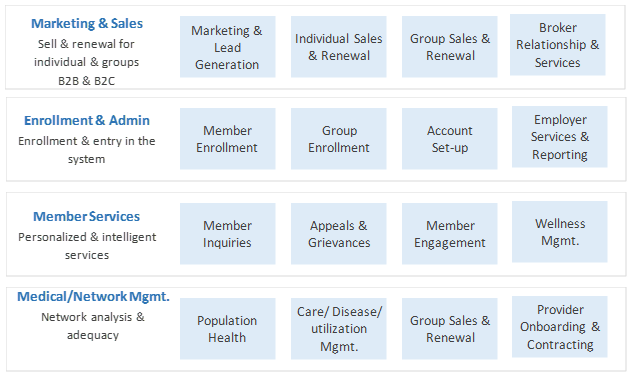This screenshot has height=380, width=633.
Task: Select the Member Engagement box
Action: [450, 234]
